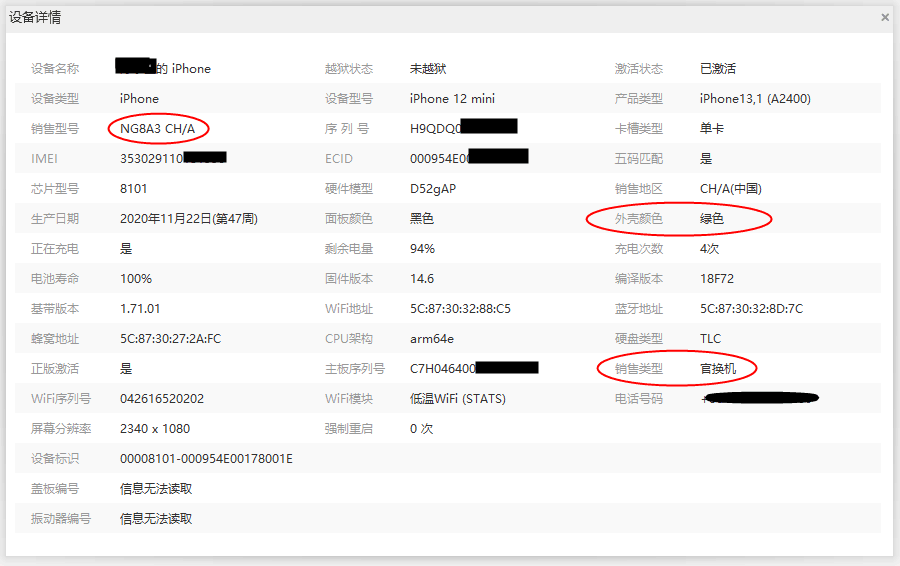Screen dimensions: 900x566
Task: Click the activation status value 已激活
Action: 717,69
